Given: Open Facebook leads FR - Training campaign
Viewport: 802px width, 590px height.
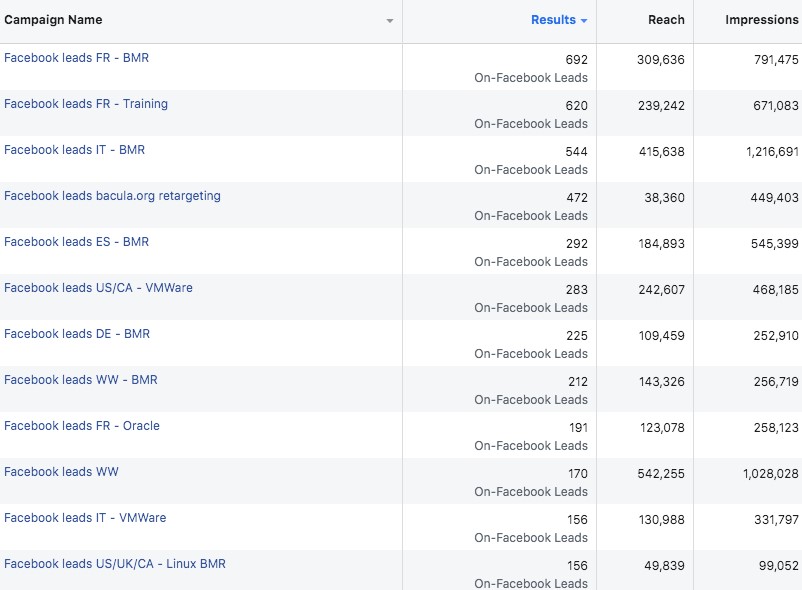Looking at the screenshot, I should coord(86,104).
